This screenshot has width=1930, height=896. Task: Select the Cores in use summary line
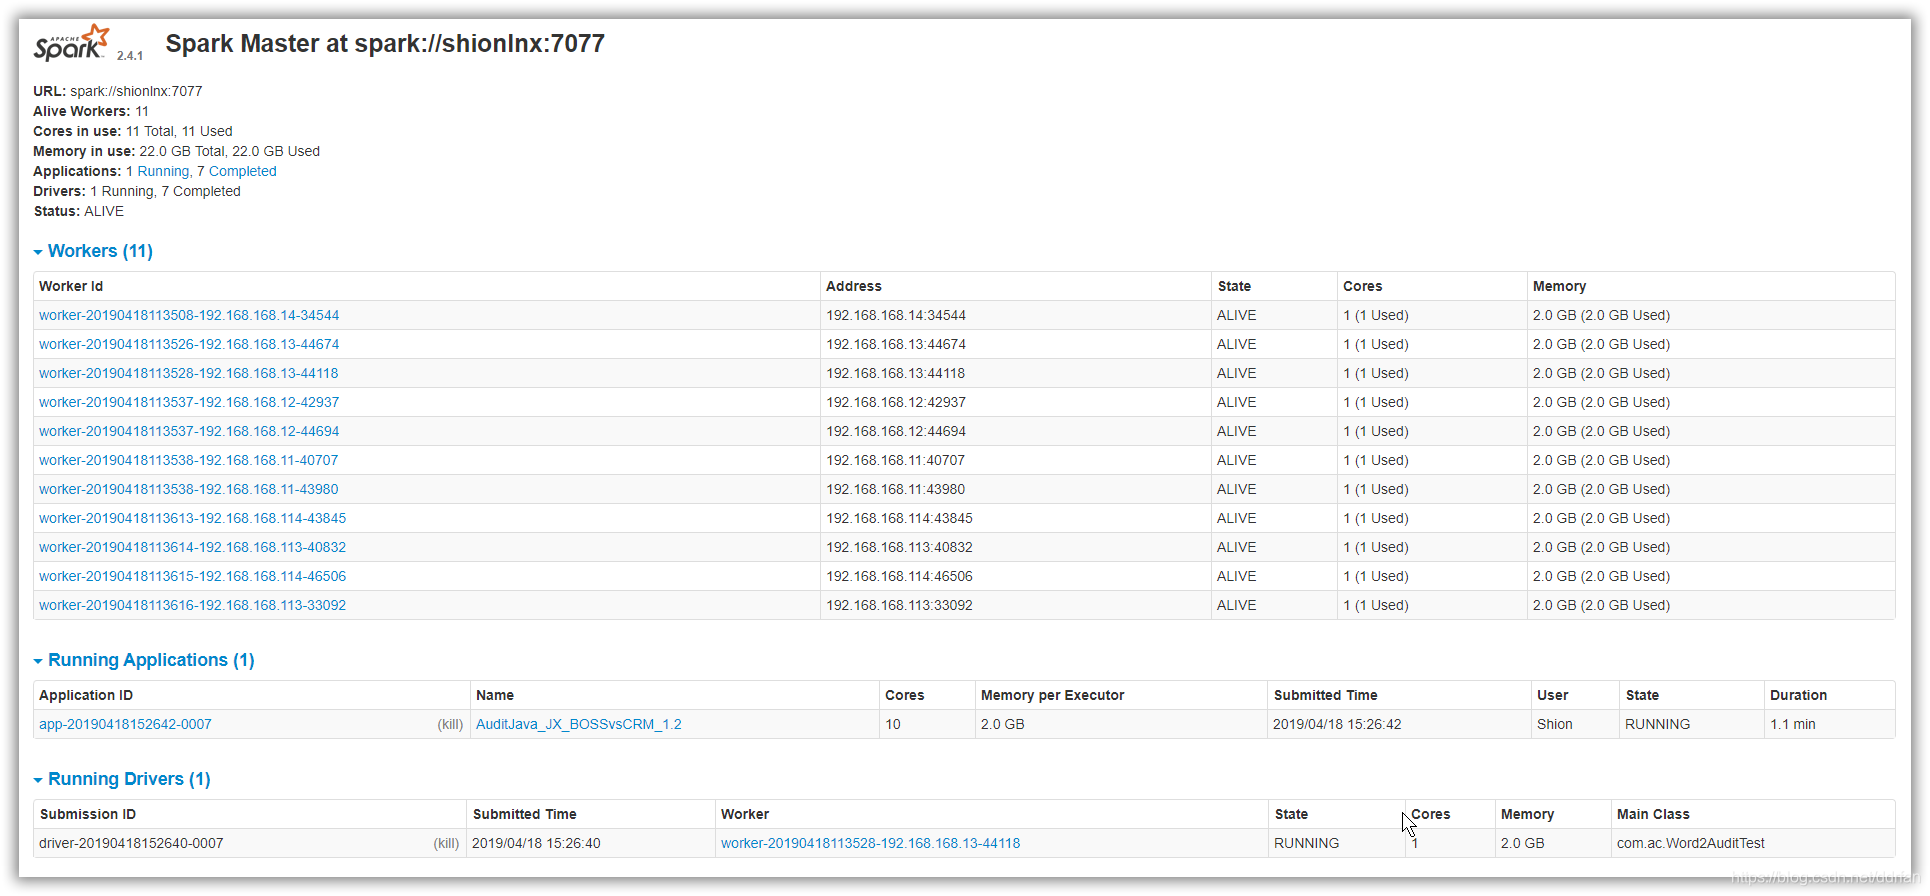133,131
